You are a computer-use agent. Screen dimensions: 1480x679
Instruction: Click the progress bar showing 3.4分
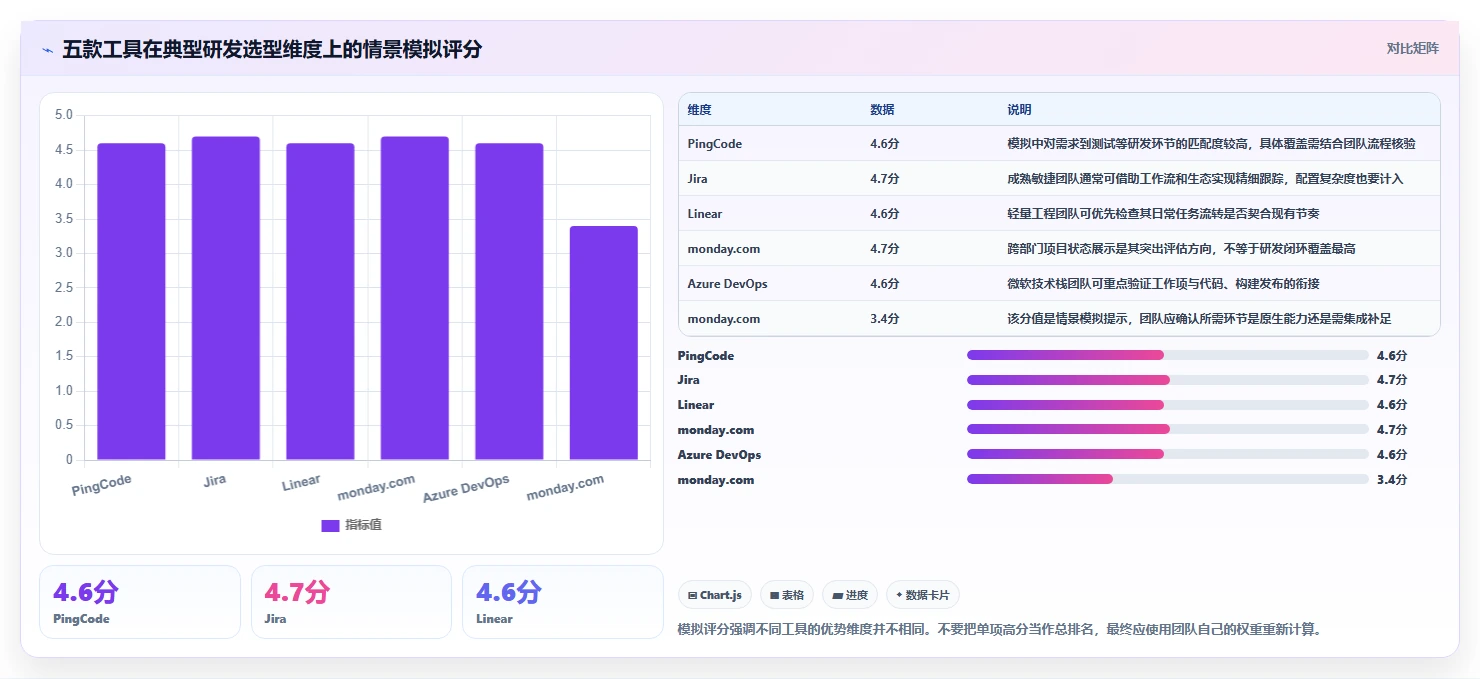tap(1167, 479)
